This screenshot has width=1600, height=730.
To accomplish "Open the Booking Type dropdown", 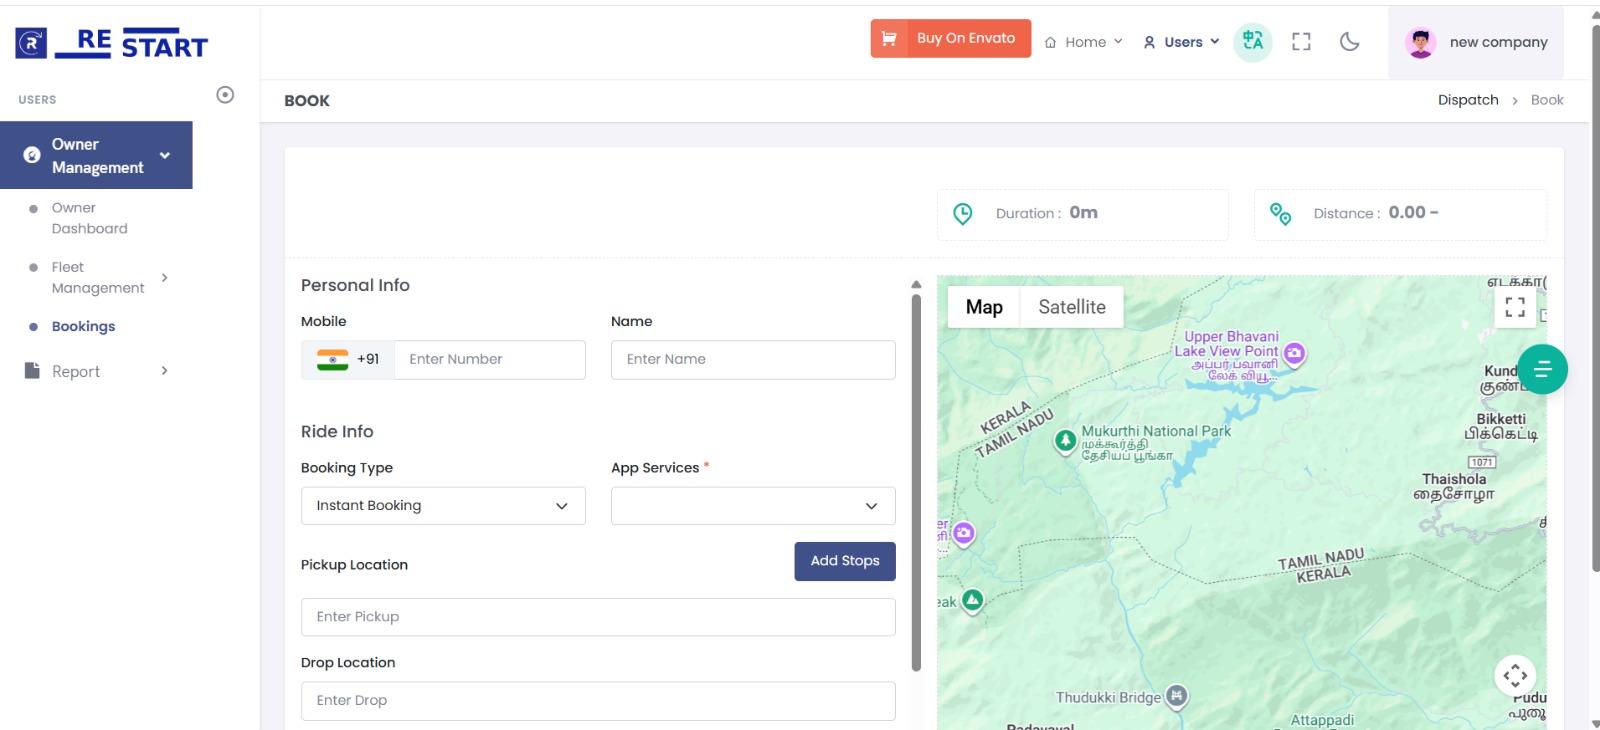I will click(x=443, y=506).
